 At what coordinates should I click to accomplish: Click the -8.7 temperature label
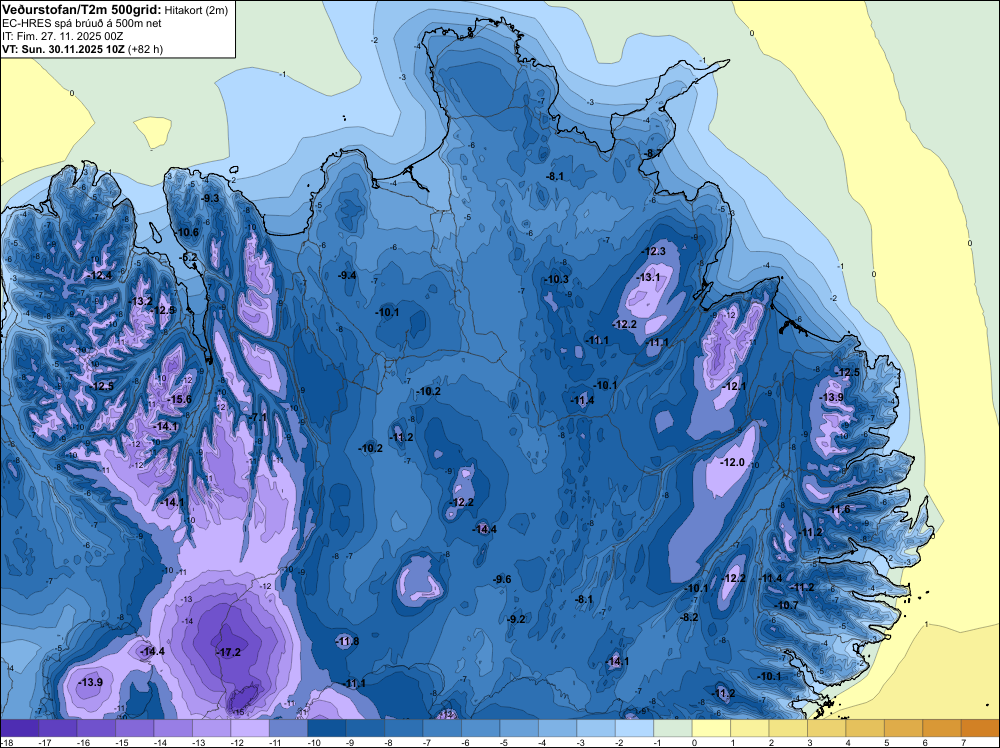(652, 153)
